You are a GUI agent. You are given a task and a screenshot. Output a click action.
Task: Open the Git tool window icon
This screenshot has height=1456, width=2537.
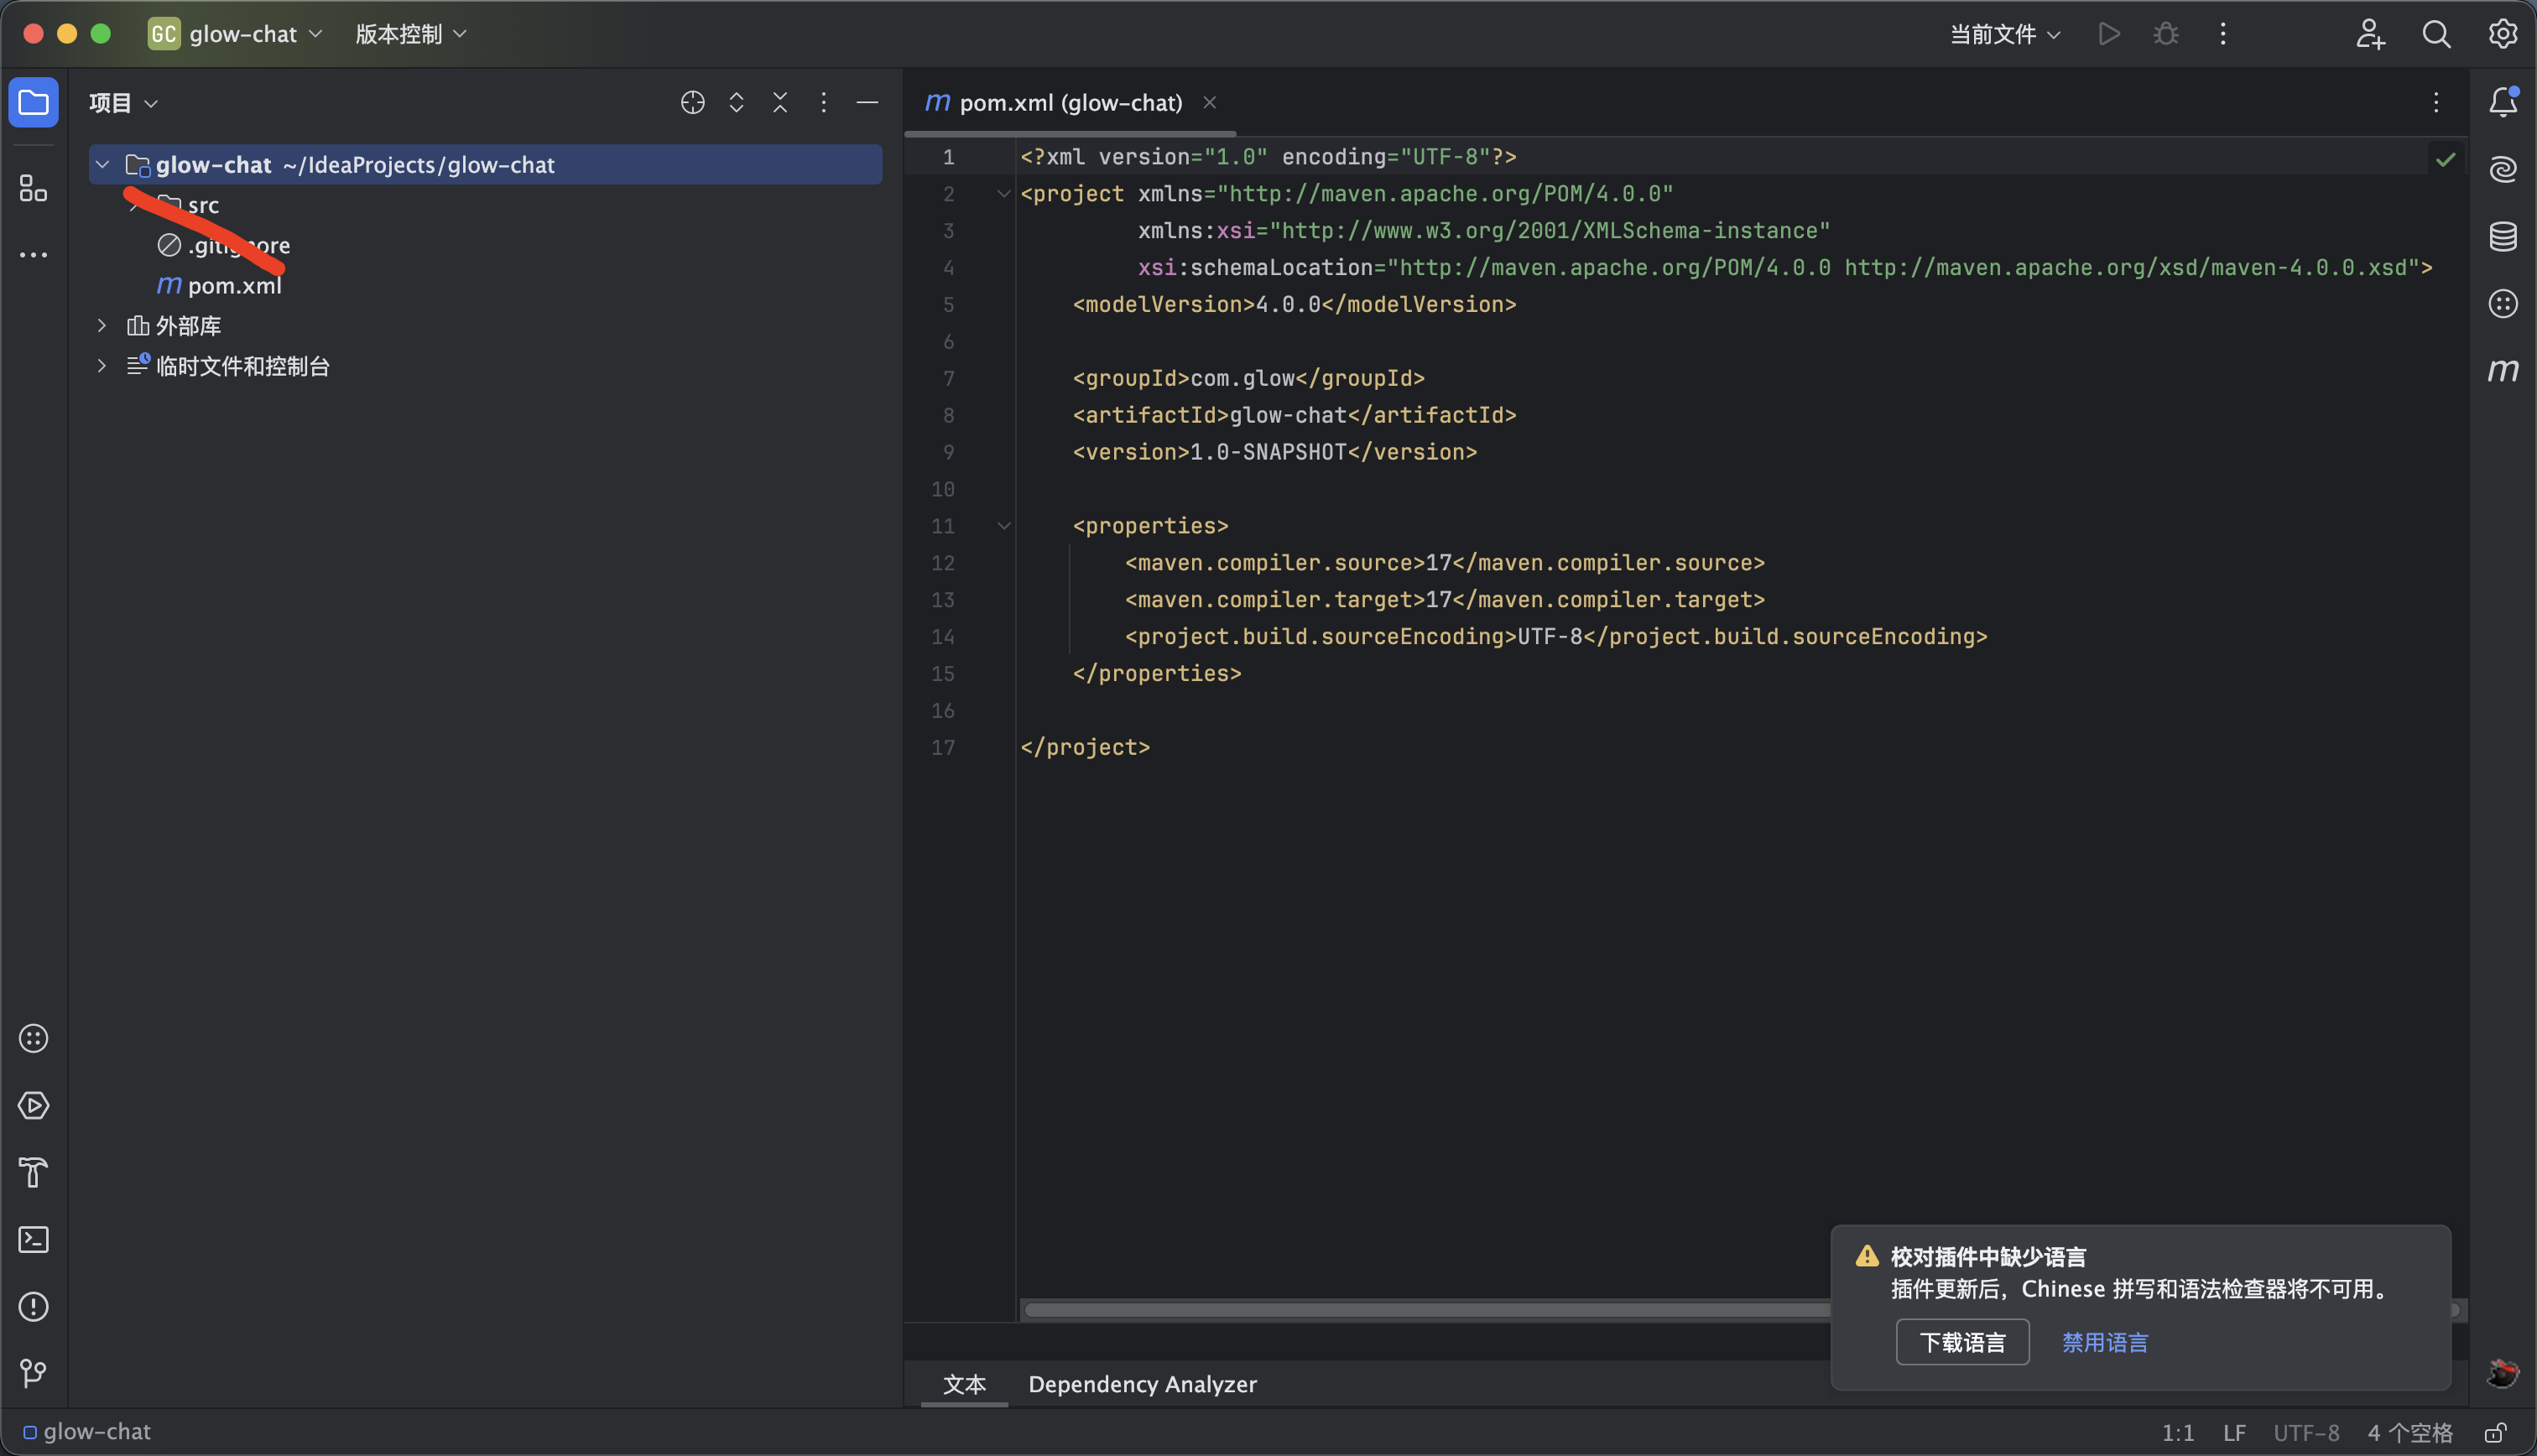coord(33,1373)
